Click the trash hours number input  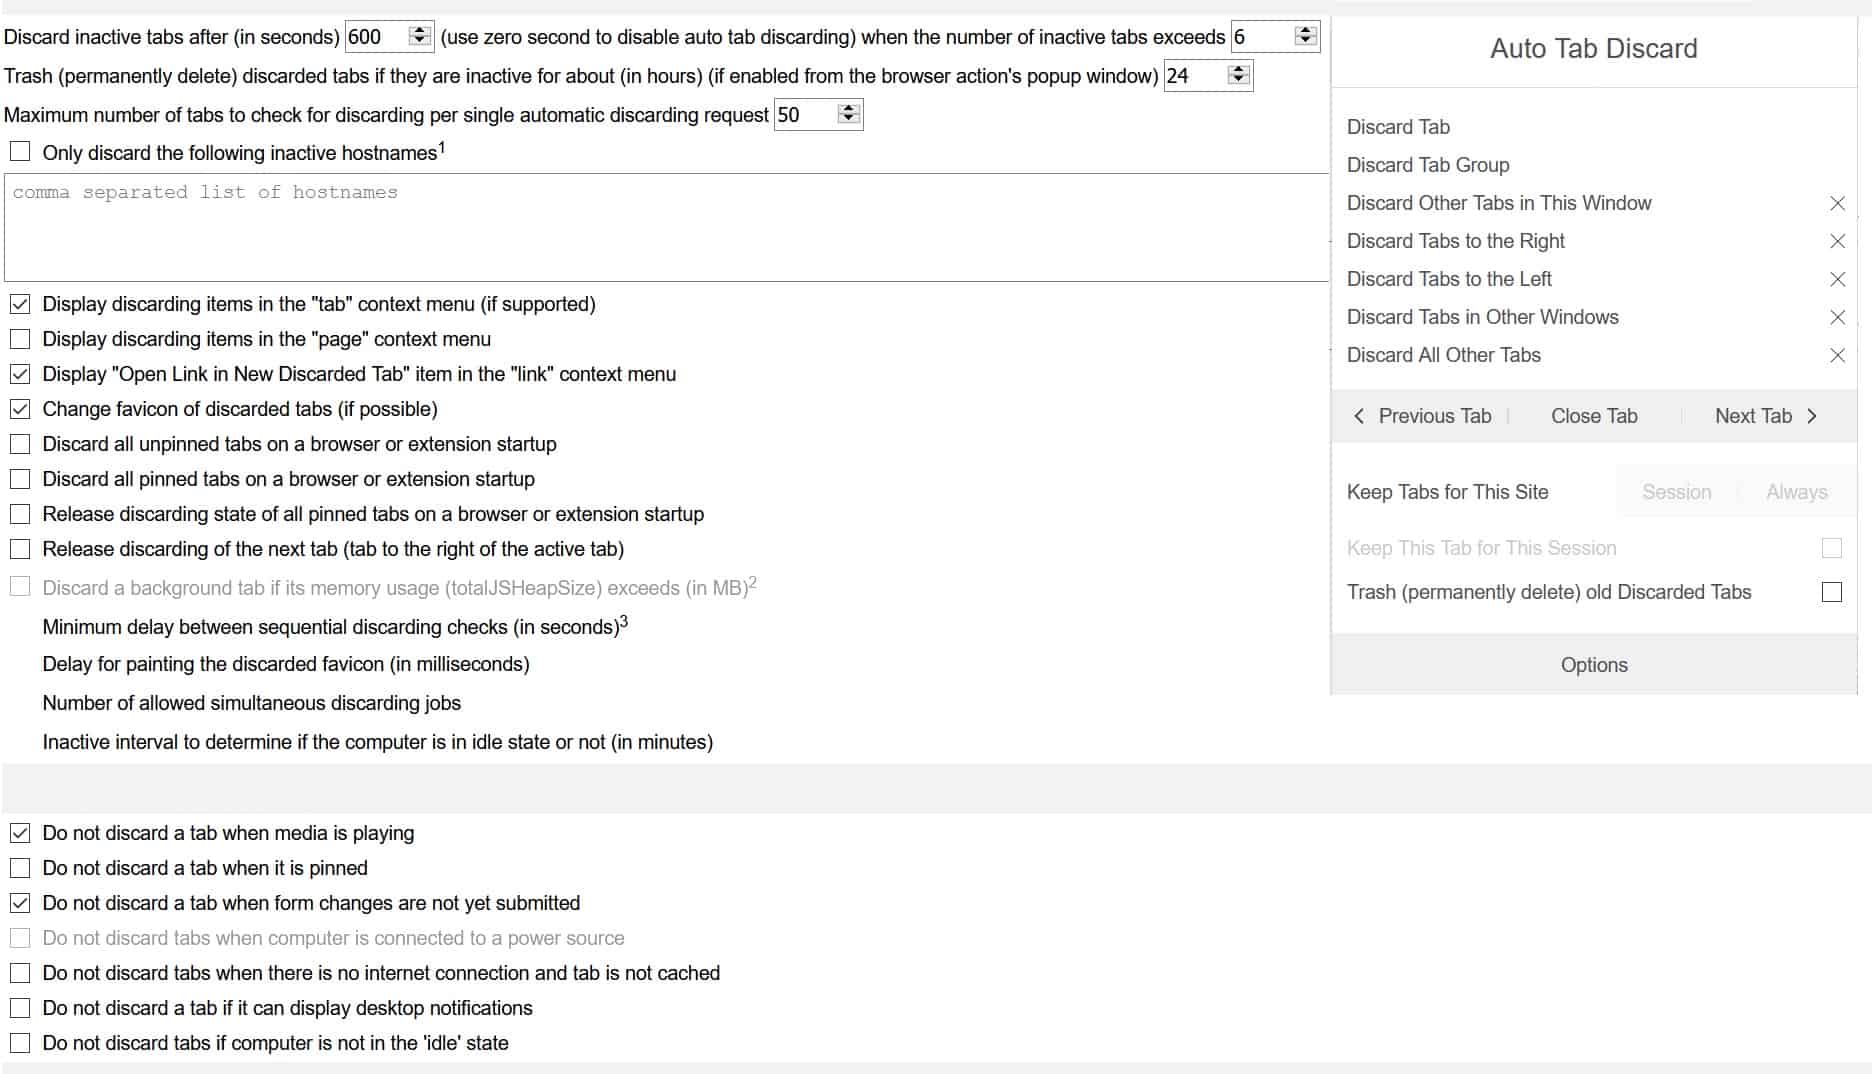[1208, 75]
